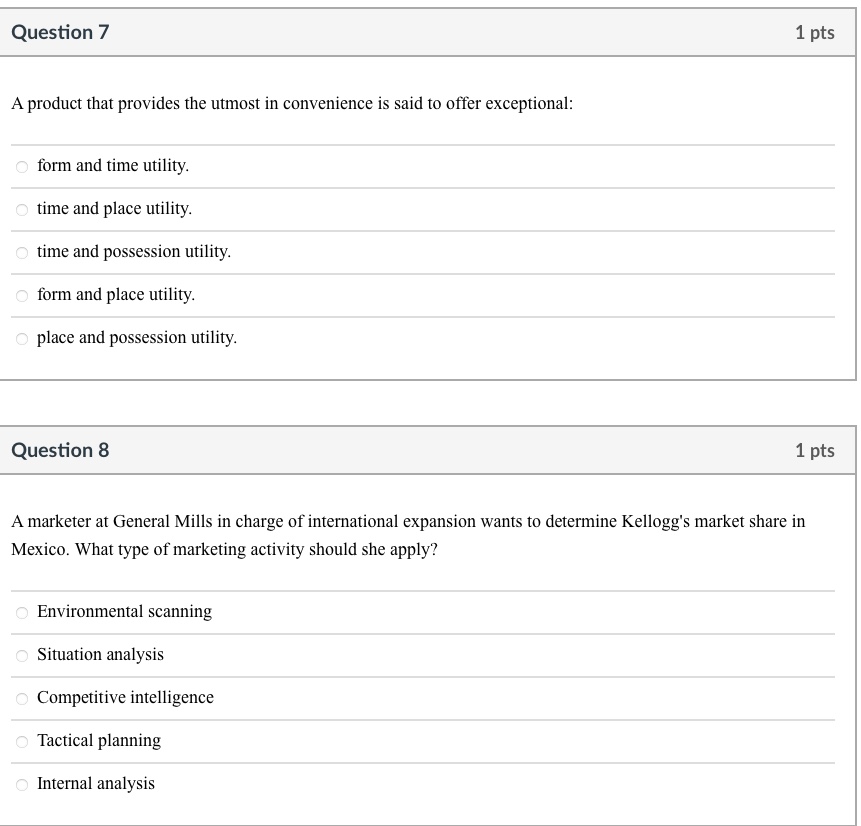Click the answer row containing 'time and place utility'
Image resolution: width=861 pixels, height=826 pixels.
tap(400, 209)
